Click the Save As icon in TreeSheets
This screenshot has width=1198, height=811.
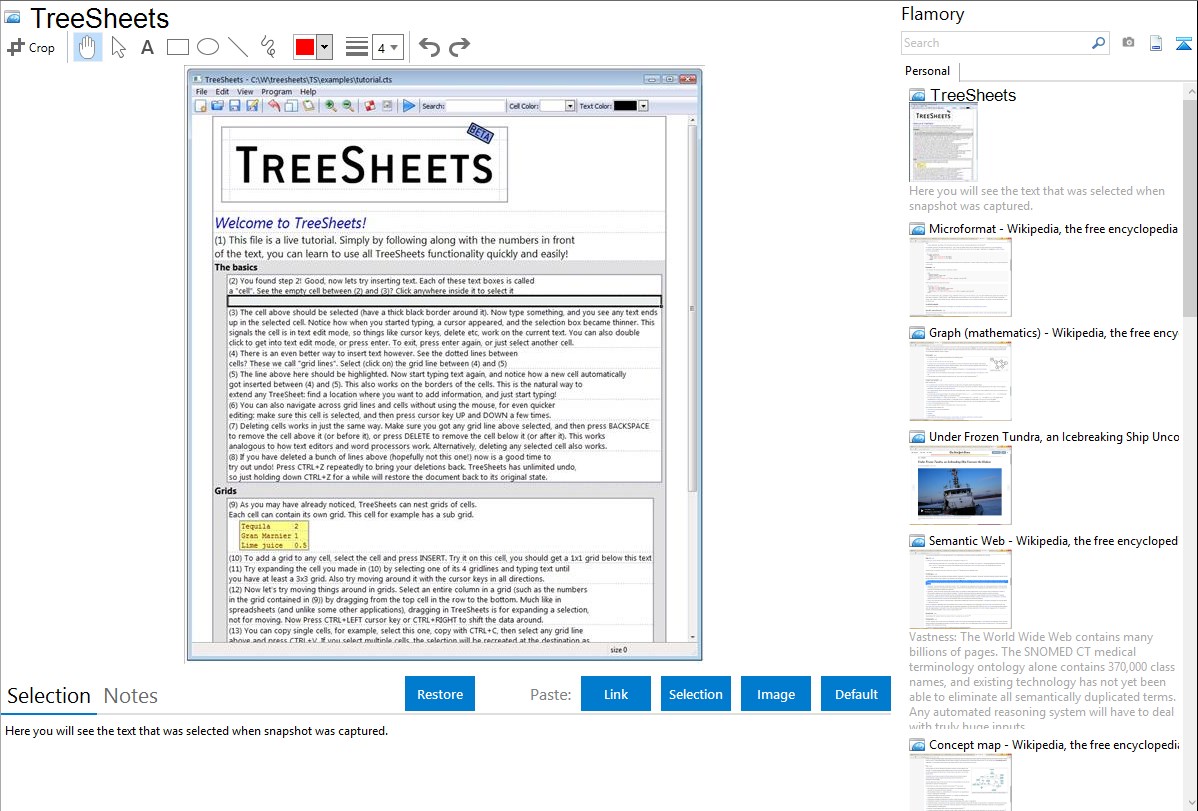coord(251,106)
